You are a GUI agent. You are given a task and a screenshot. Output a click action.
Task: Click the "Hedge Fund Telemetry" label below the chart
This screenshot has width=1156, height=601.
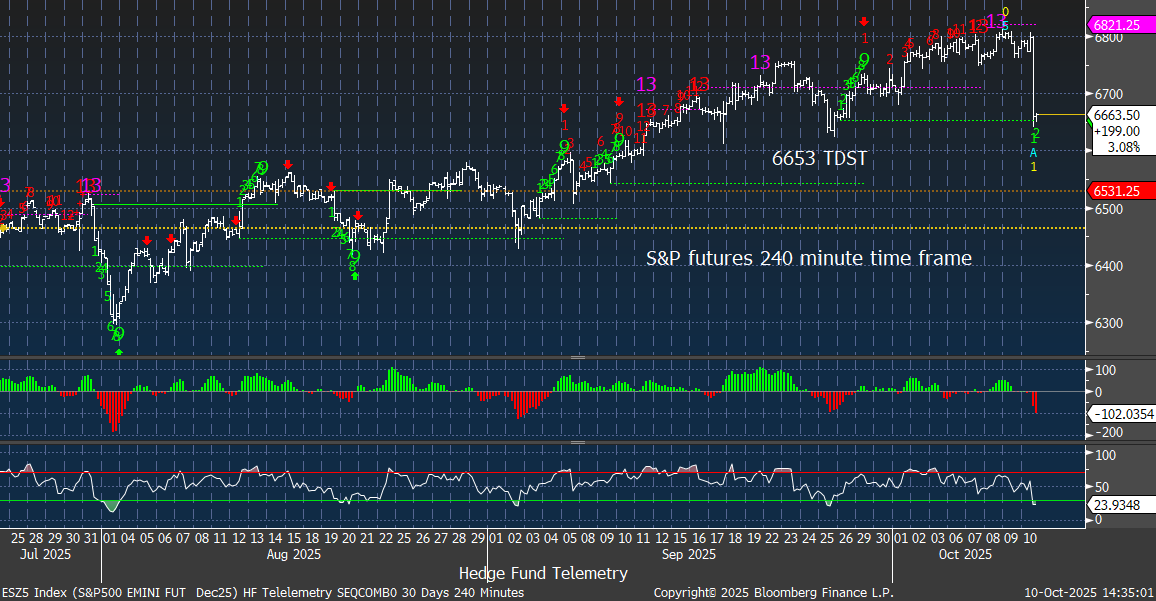tap(543, 573)
